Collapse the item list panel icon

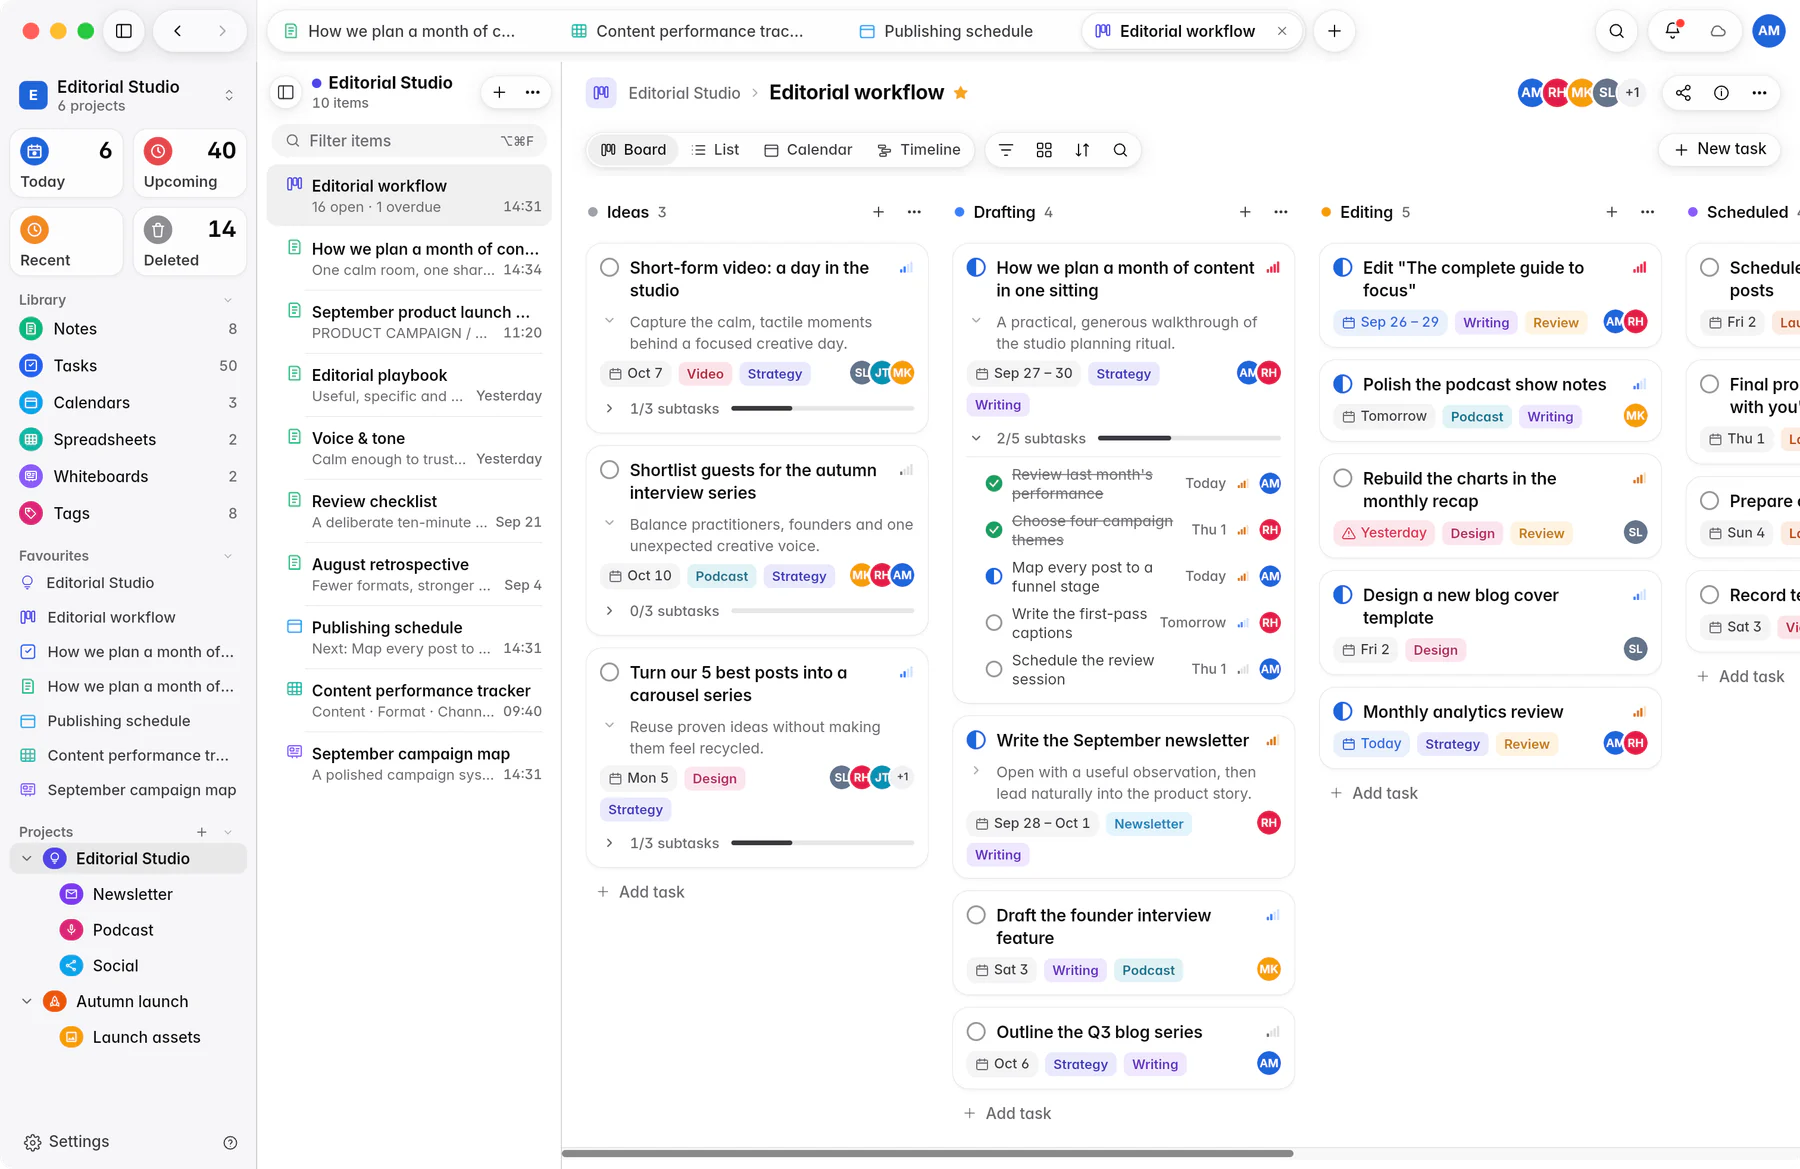coord(286,93)
